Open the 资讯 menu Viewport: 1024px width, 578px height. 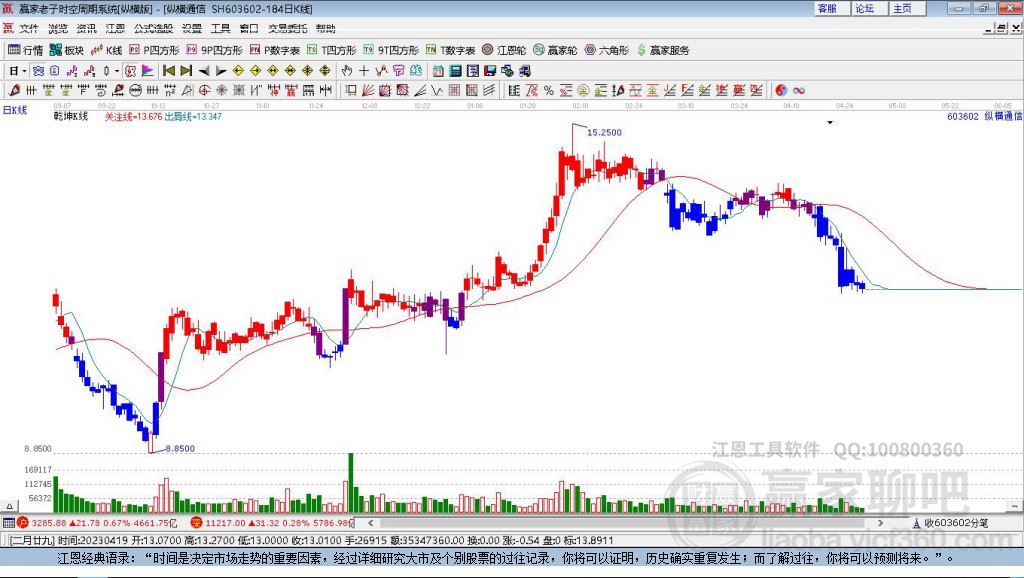86,29
